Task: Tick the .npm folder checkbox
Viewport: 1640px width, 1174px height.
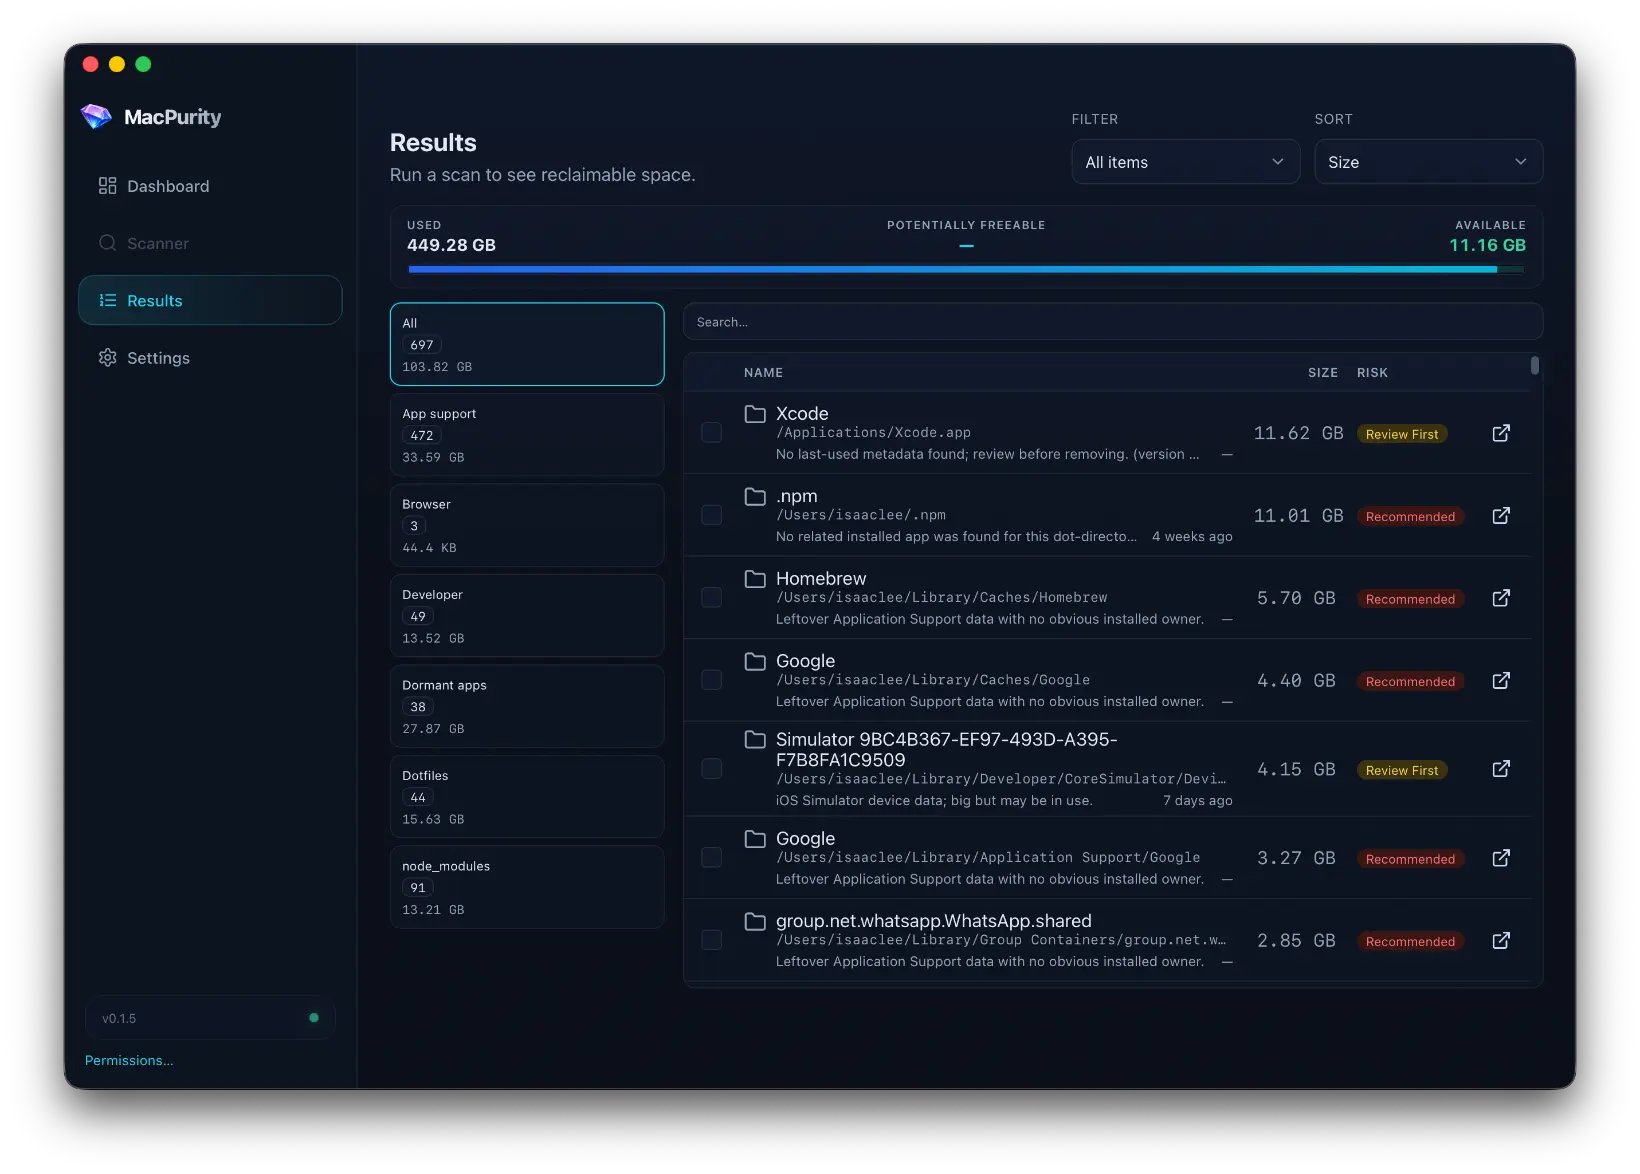Action: 712,515
